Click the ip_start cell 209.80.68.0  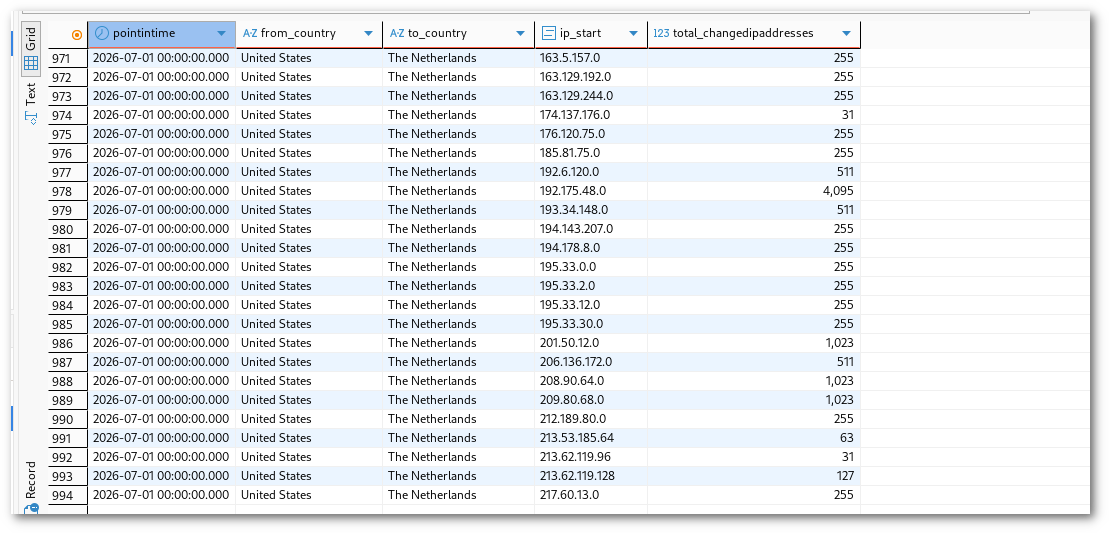click(591, 400)
